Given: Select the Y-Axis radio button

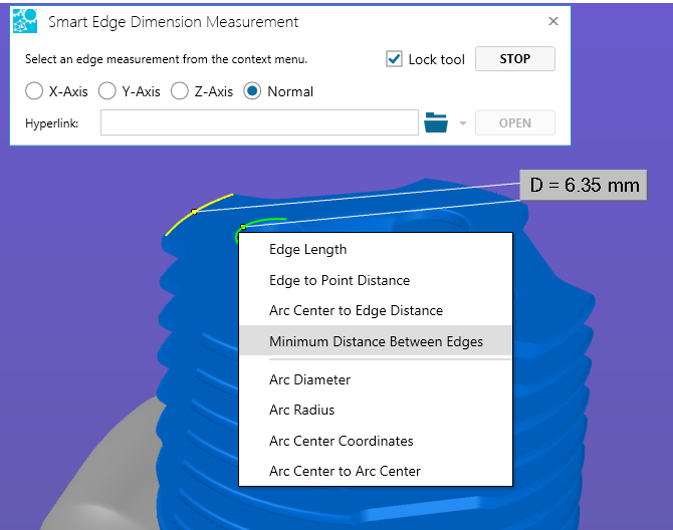Looking at the screenshot, I should pos(107,91).
